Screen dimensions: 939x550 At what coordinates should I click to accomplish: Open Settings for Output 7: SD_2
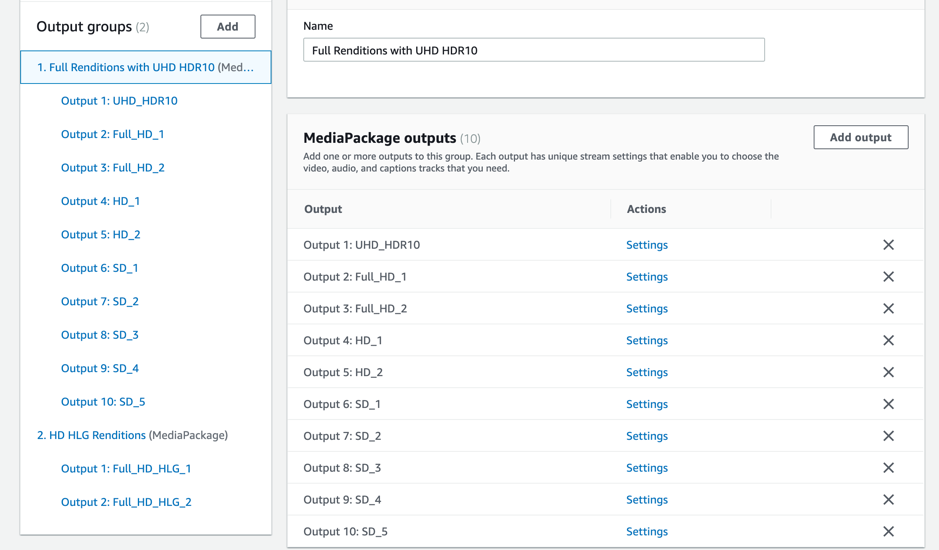[x=646, y=436]
